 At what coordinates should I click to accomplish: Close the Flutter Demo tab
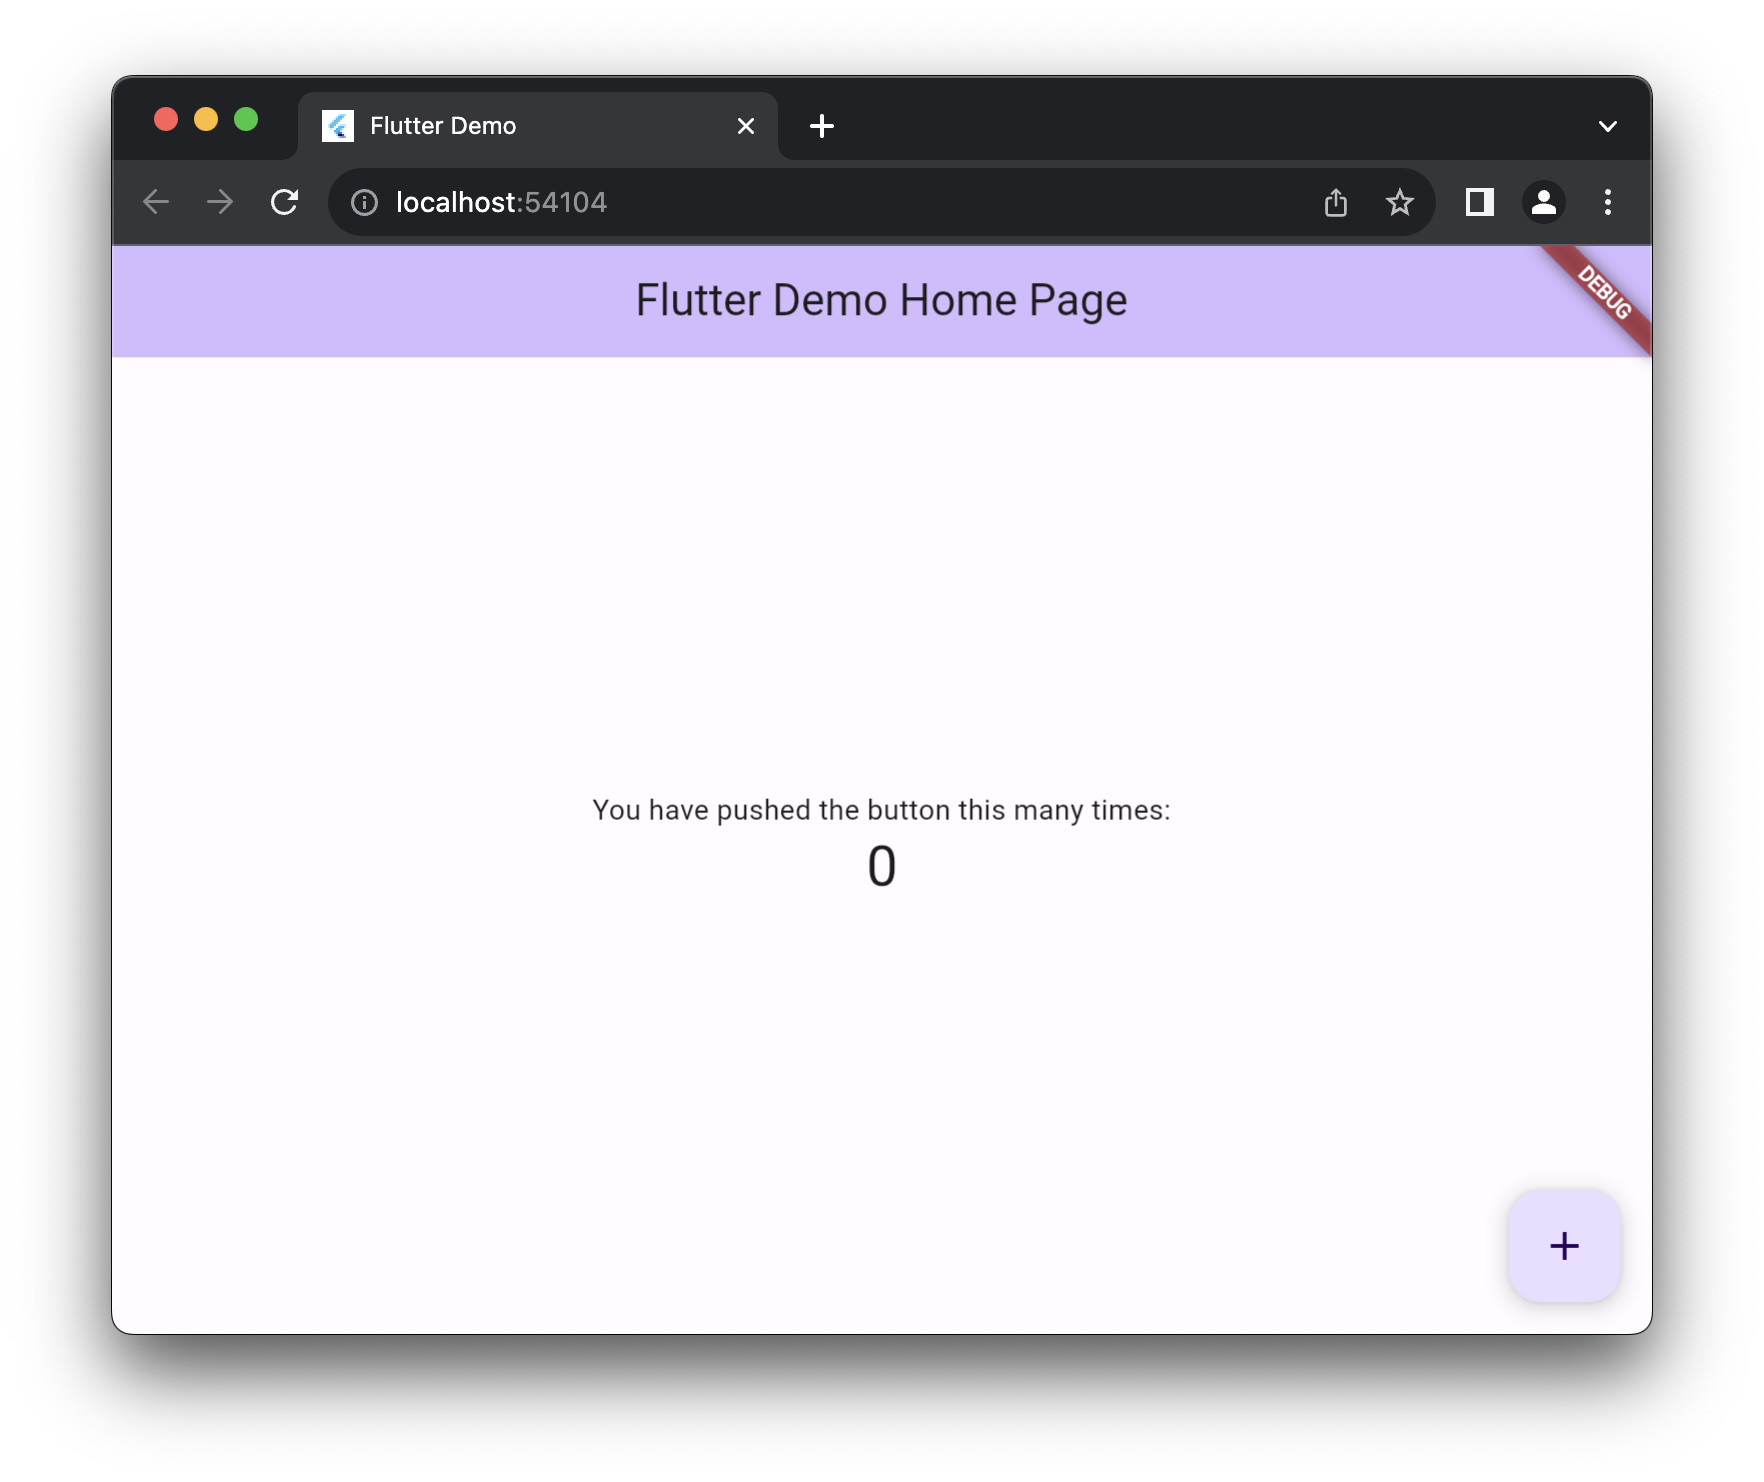[746, 126]
